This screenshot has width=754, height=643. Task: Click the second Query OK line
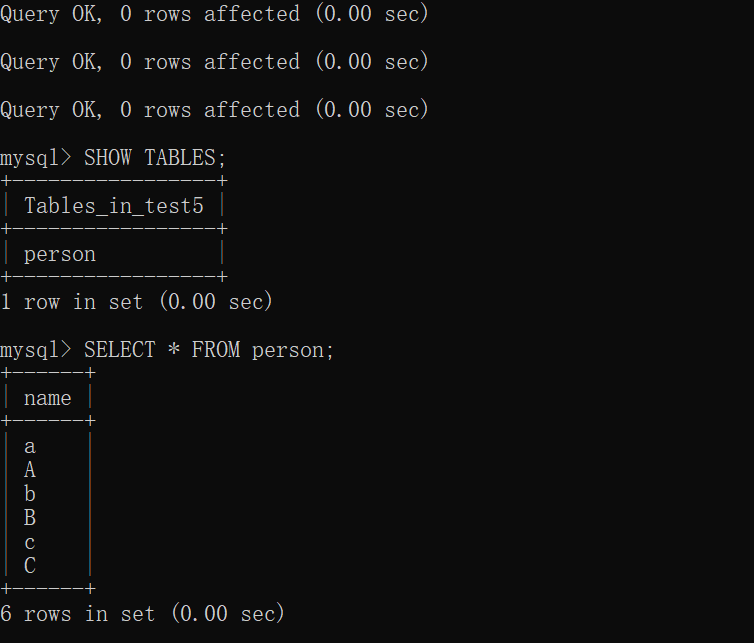coord(214,62)
